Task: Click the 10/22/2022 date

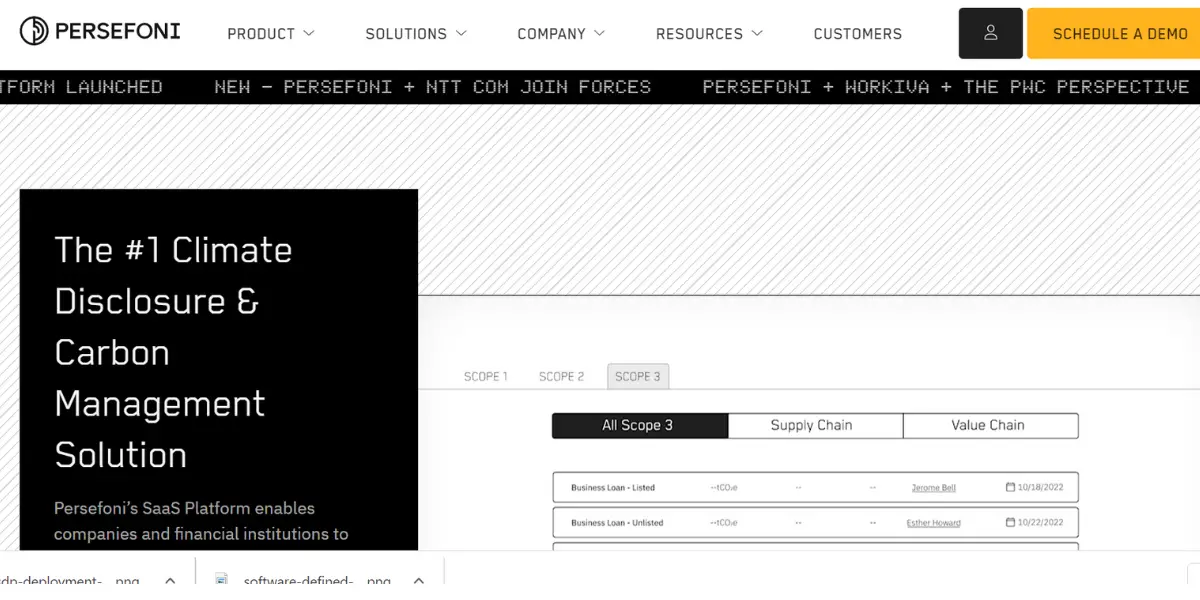Action: pos(1040,523)
